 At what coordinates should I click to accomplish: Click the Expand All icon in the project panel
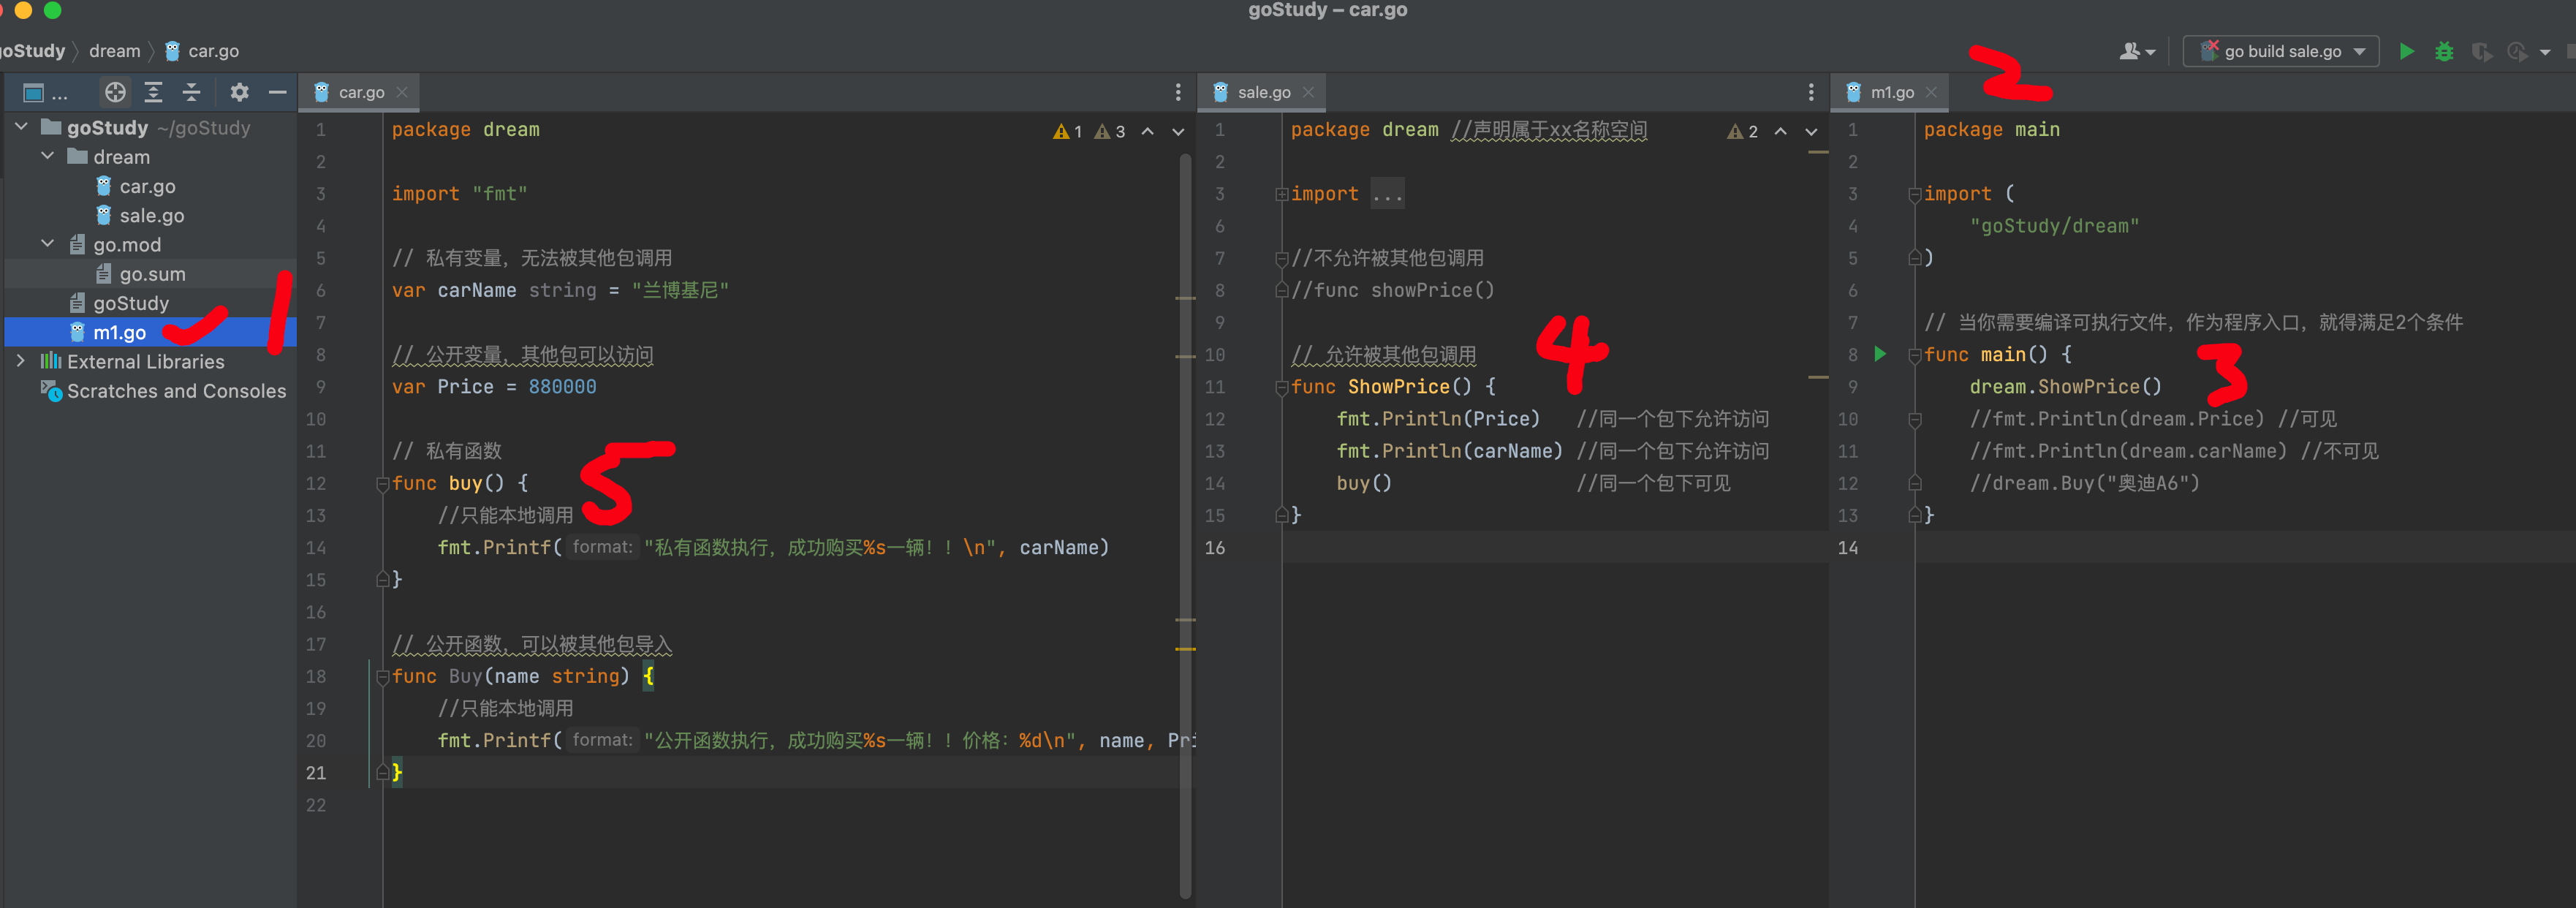153,92
